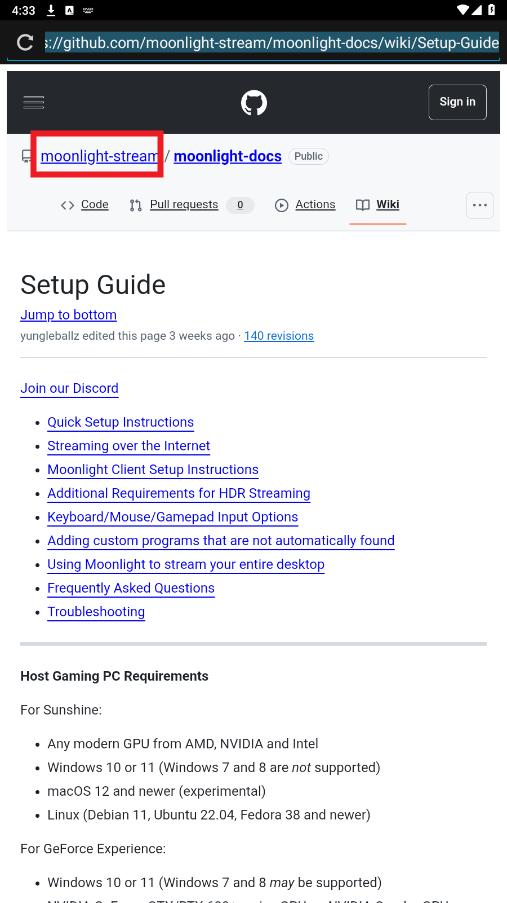Open Join our Discord link
The width and height of the screenshot is (507, 903).
click(x=69, y=388)
